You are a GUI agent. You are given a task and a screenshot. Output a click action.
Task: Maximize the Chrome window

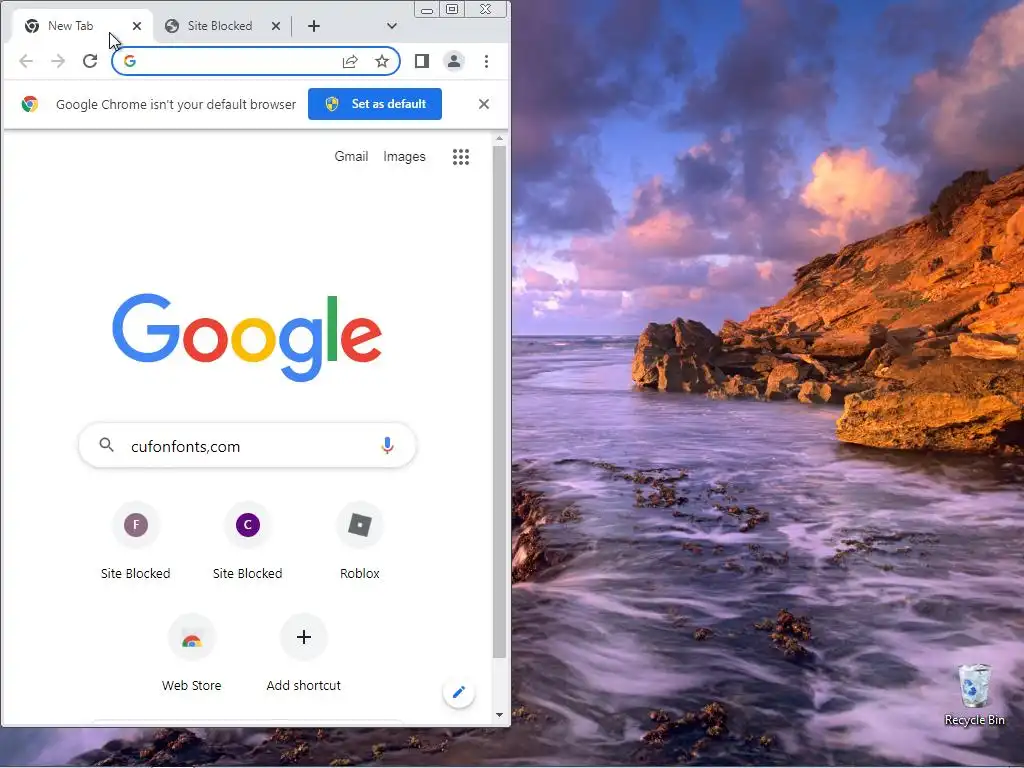[452, 9]
